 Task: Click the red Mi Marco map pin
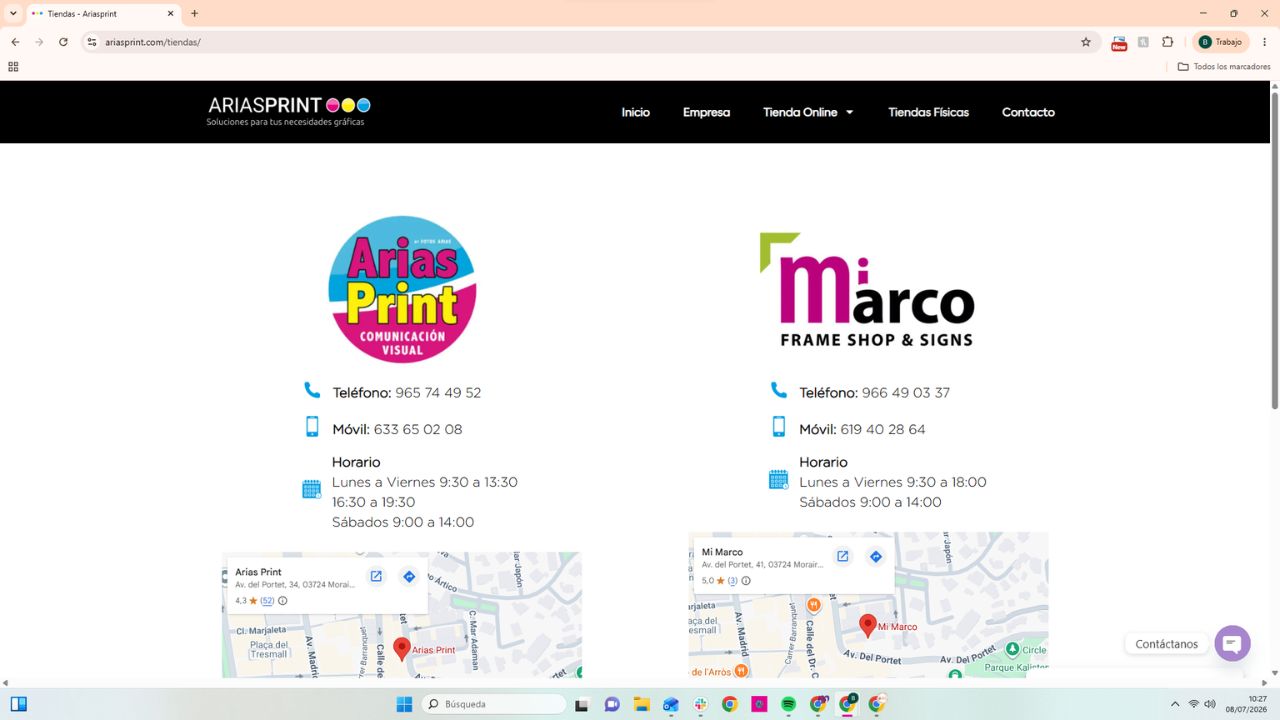868,626
